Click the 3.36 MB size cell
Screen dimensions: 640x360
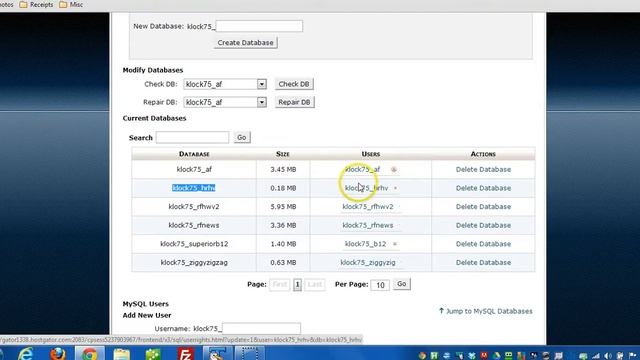[x=283, y=225]
